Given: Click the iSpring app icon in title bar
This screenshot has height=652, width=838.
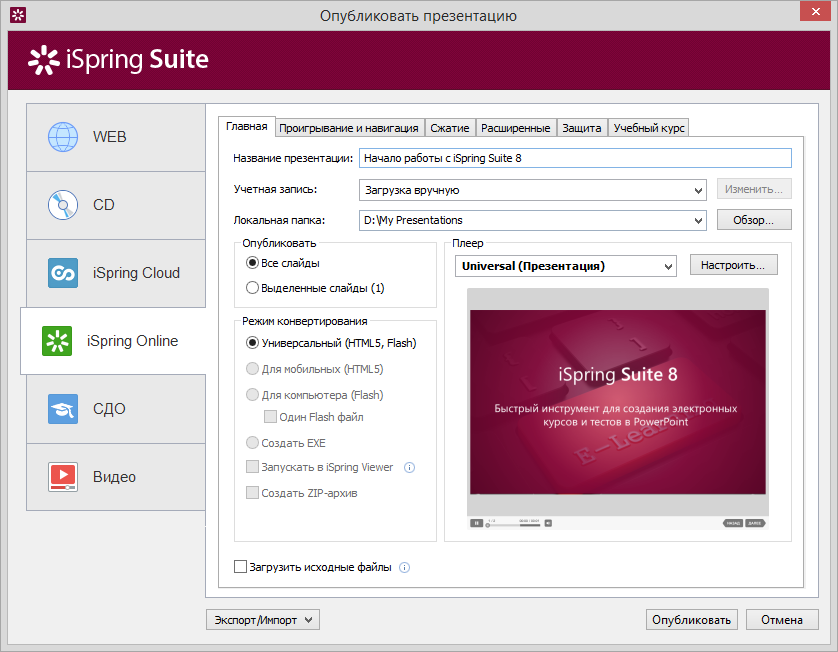Looking at the screenshot, I should (18, 15).
